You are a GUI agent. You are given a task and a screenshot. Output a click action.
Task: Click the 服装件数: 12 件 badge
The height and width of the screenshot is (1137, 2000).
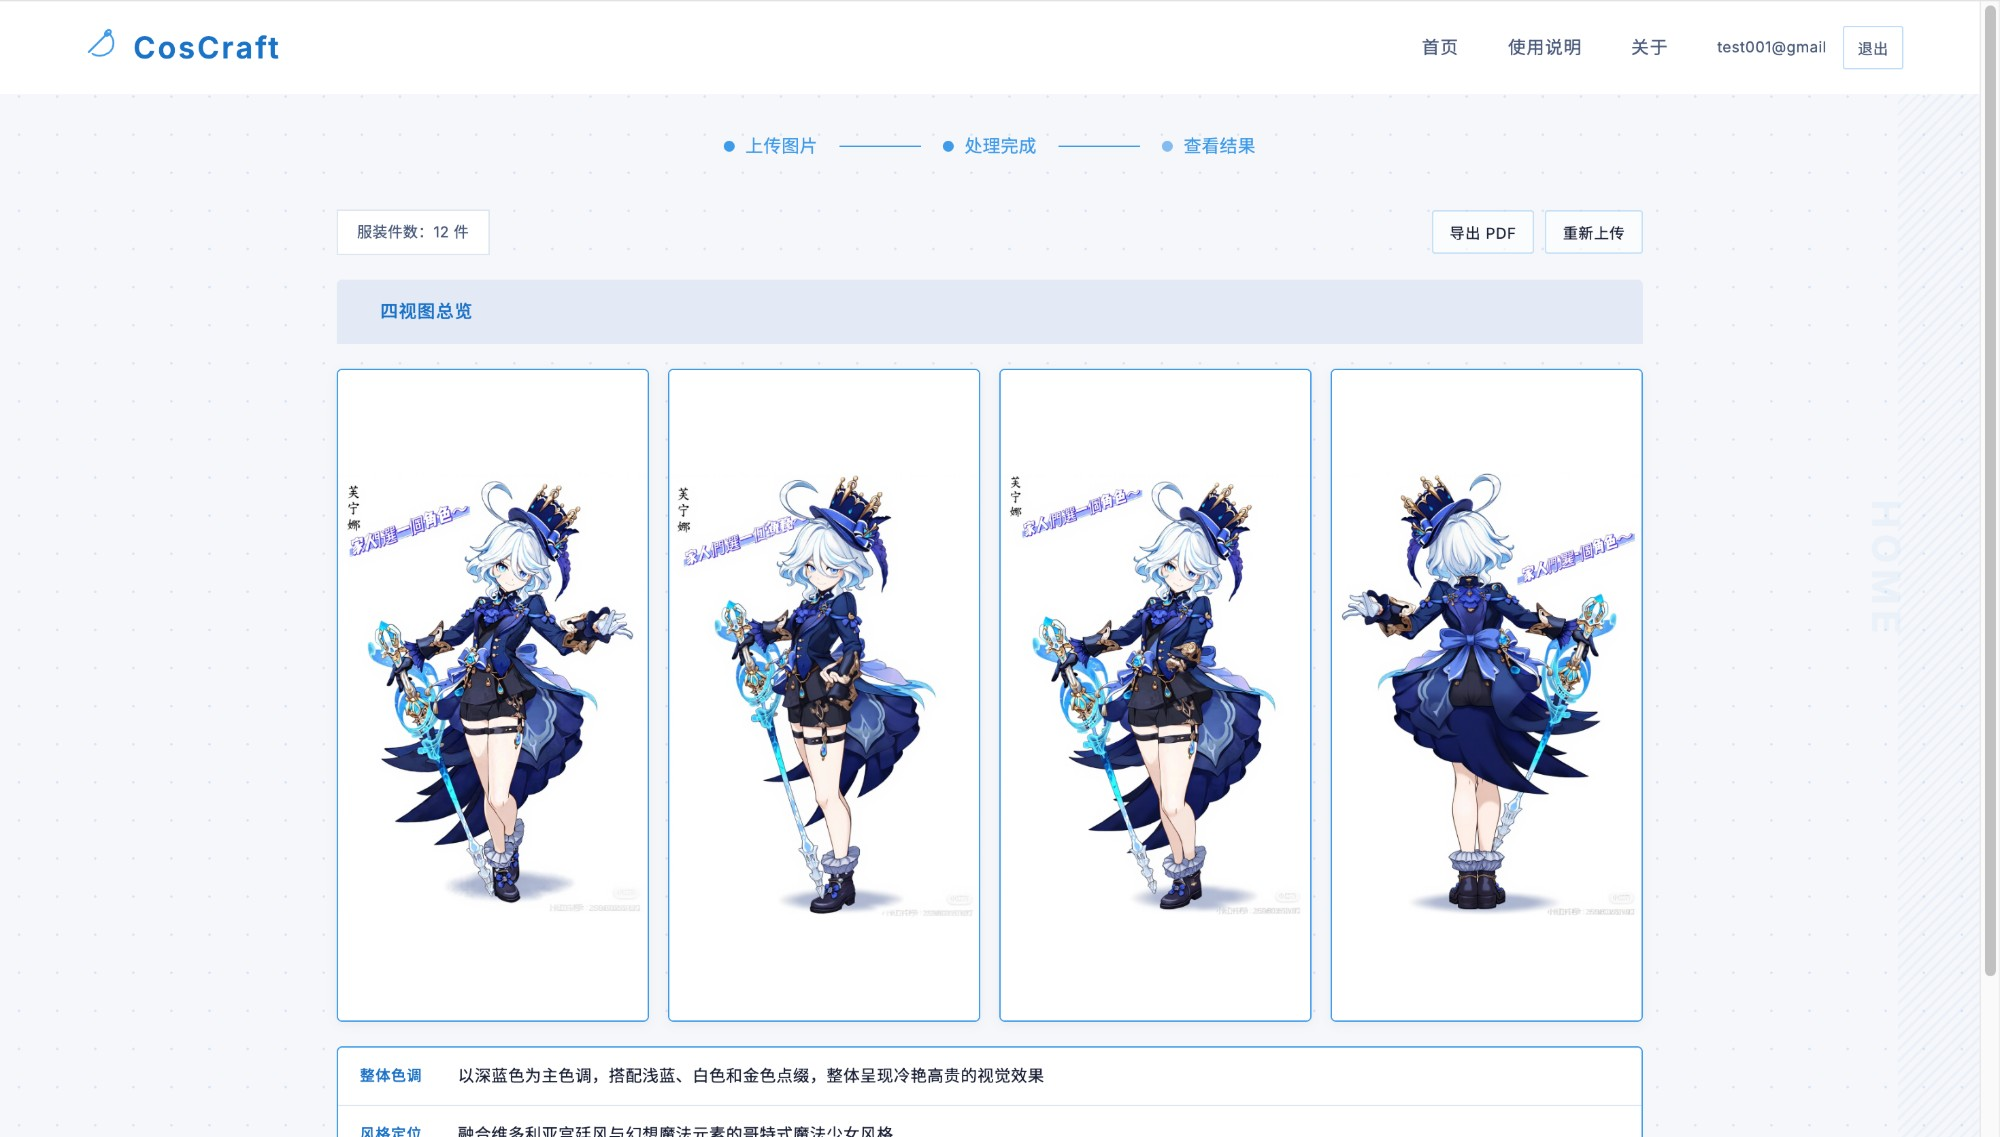pos(413,232)
